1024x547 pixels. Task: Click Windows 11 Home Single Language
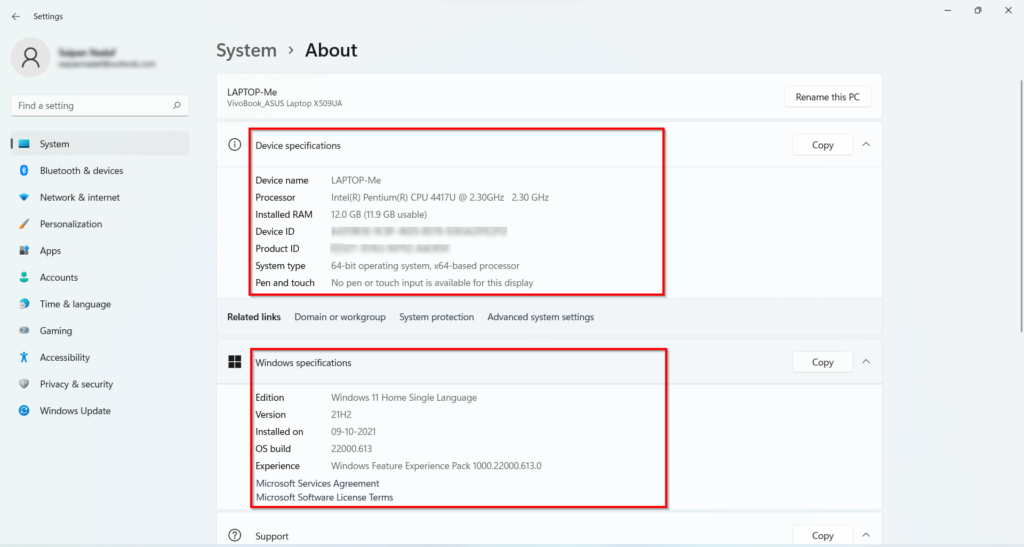point(404,398)
